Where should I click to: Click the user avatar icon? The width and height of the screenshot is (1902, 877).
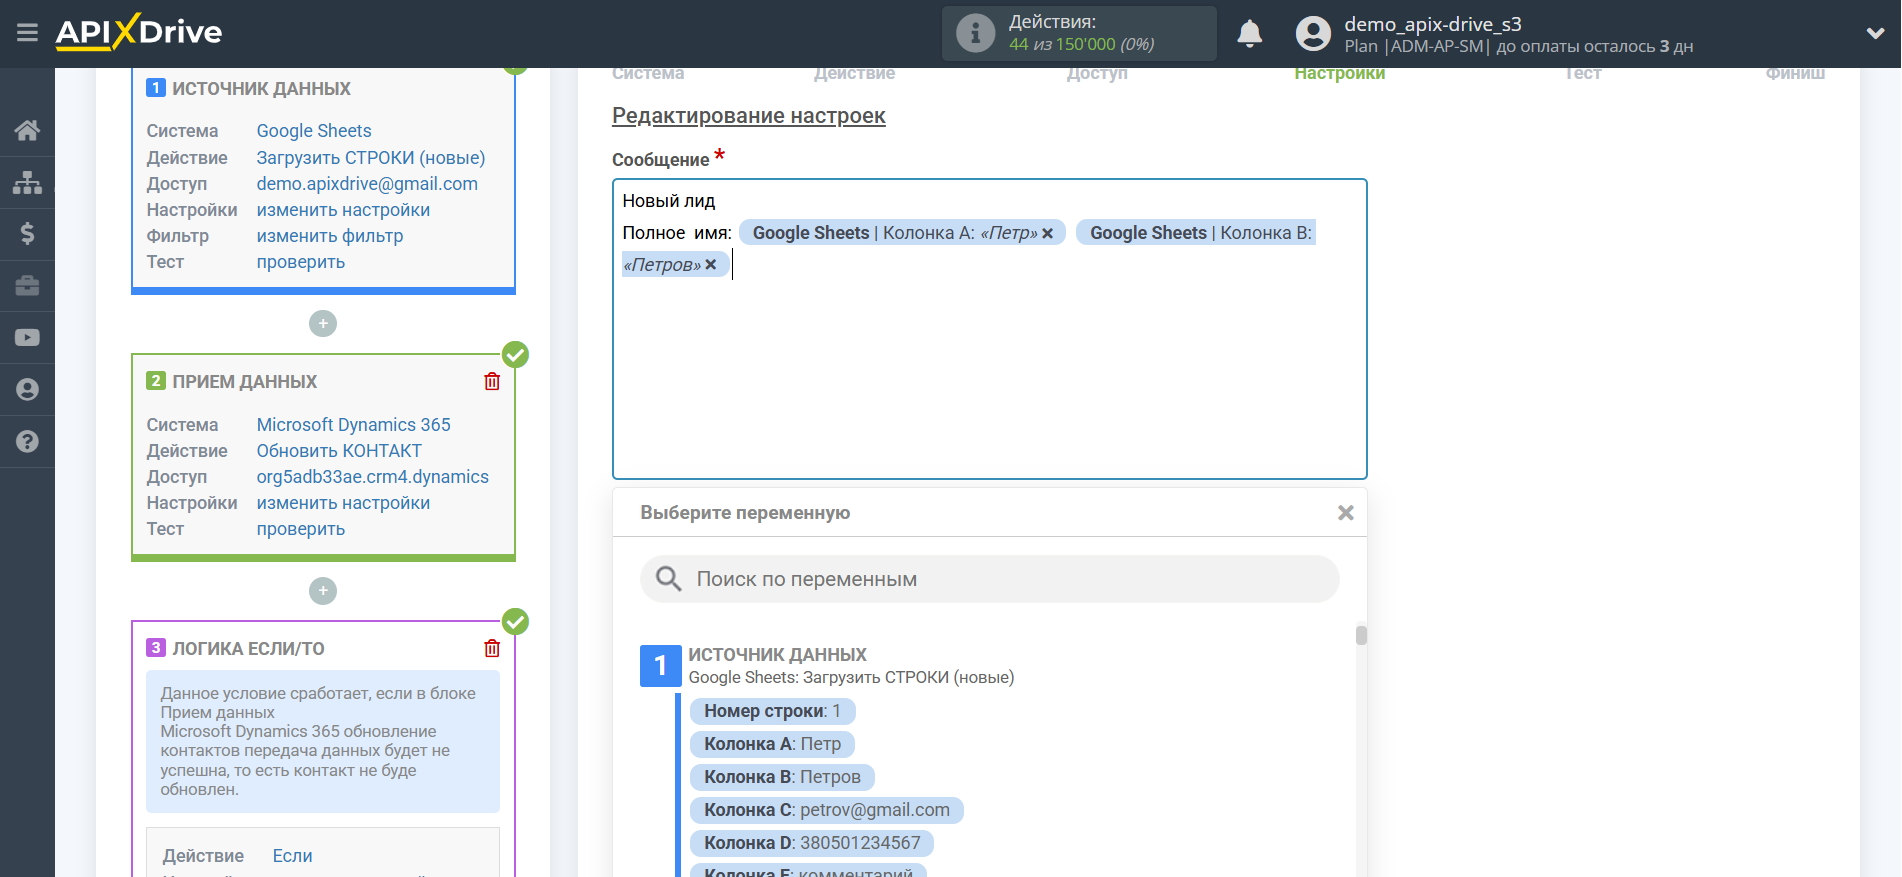(x=1313, y=34)
